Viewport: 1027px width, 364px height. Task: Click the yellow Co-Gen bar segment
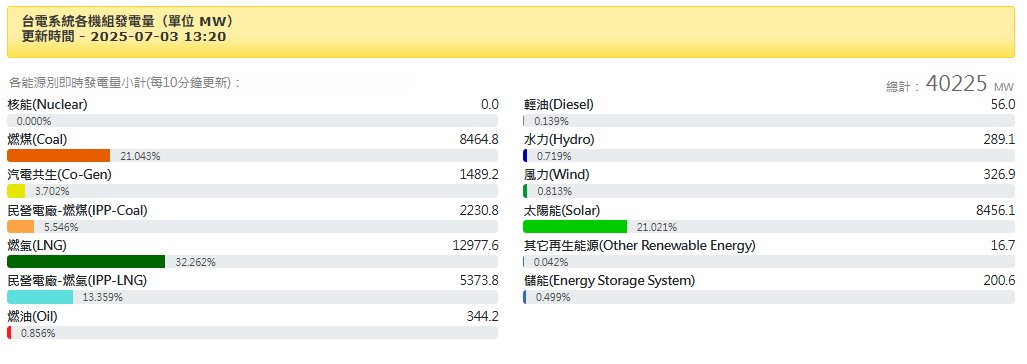click(x=16, y=191)
